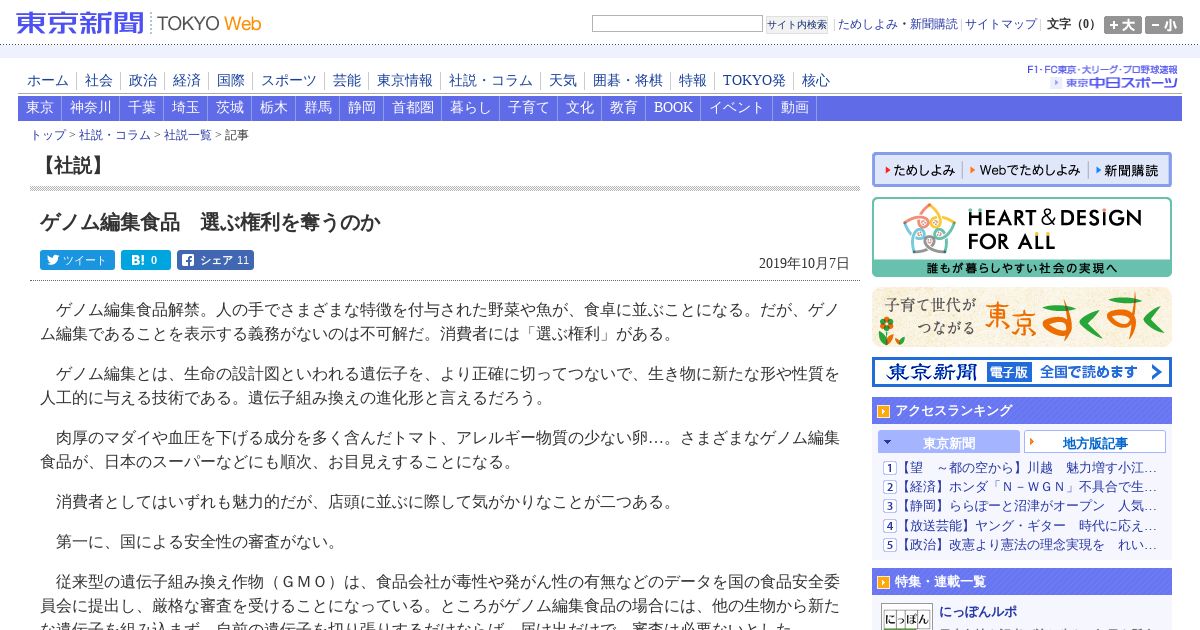
Task: Open ranking item 2 about ホンダ
Action: click(1027, 487)
